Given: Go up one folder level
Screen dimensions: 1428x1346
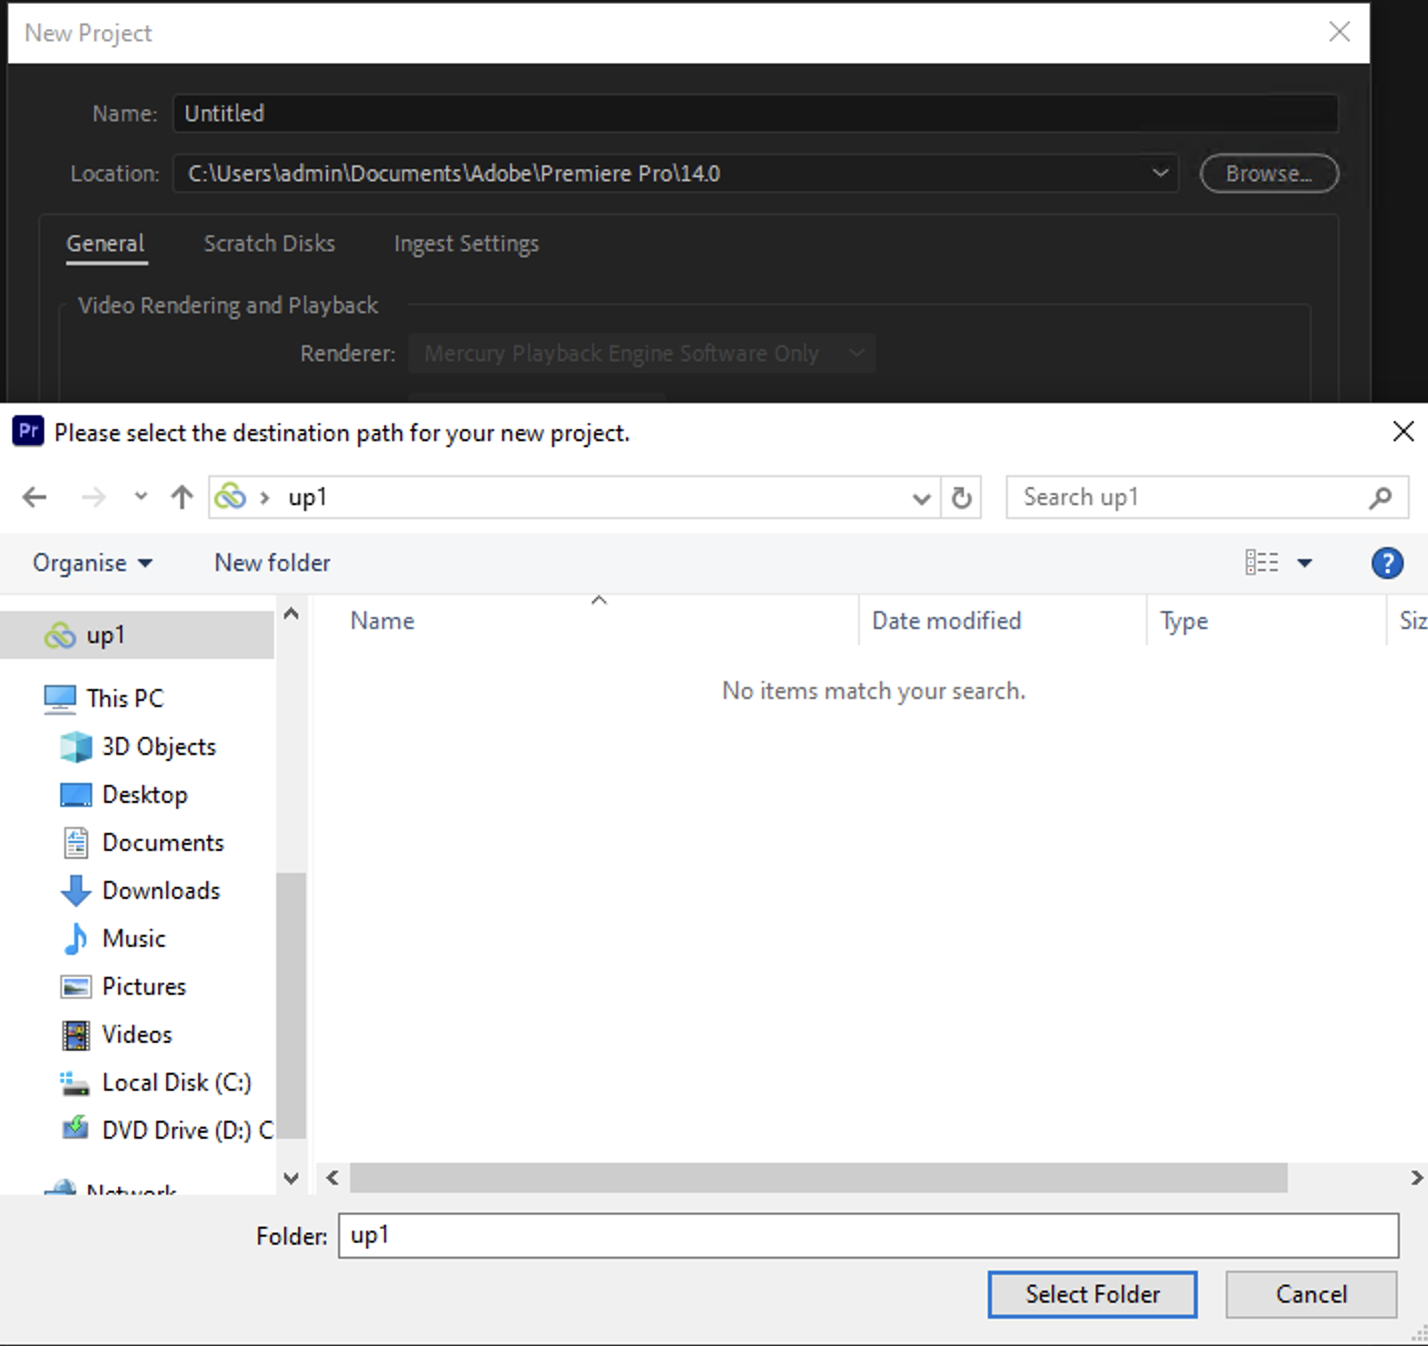Looking at the screenshot, I should click(x=181, y=497).
